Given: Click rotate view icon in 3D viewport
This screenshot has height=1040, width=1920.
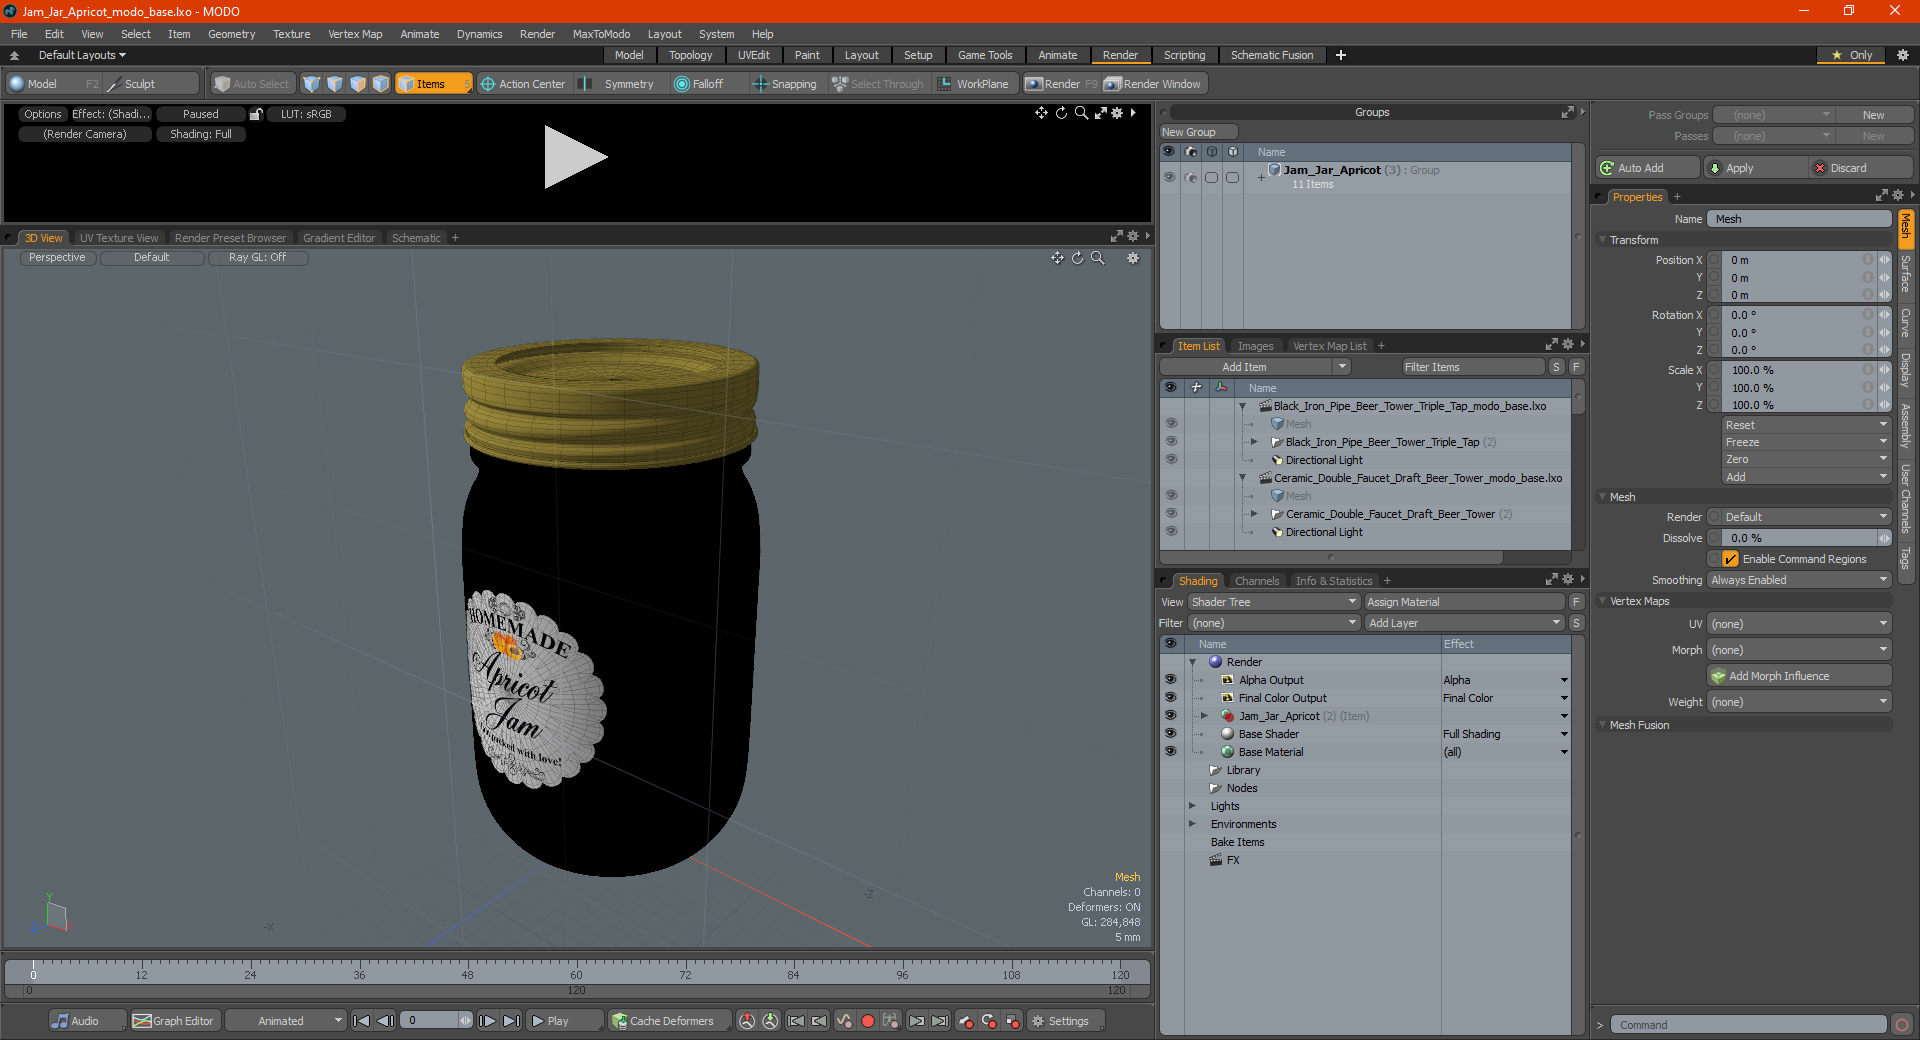Looking at the screenshot, I should [x=1077, y=258].
